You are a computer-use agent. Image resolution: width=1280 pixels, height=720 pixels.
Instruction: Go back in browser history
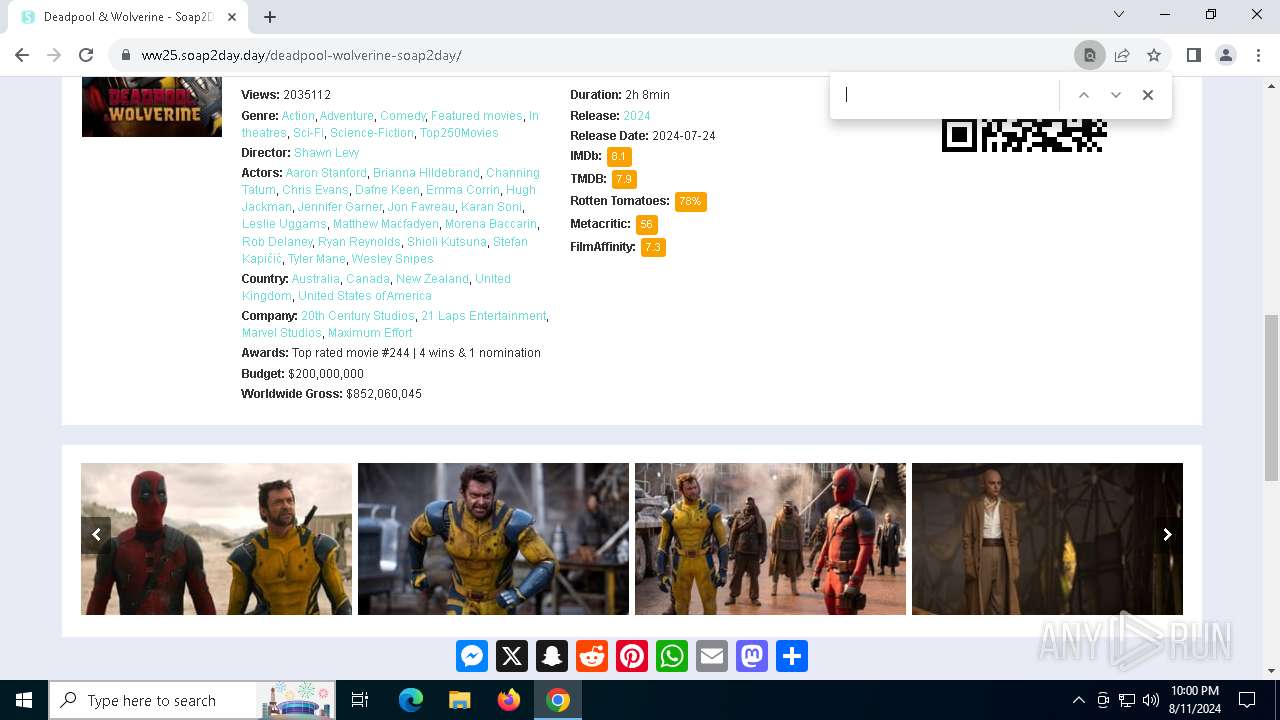point(22,55)
